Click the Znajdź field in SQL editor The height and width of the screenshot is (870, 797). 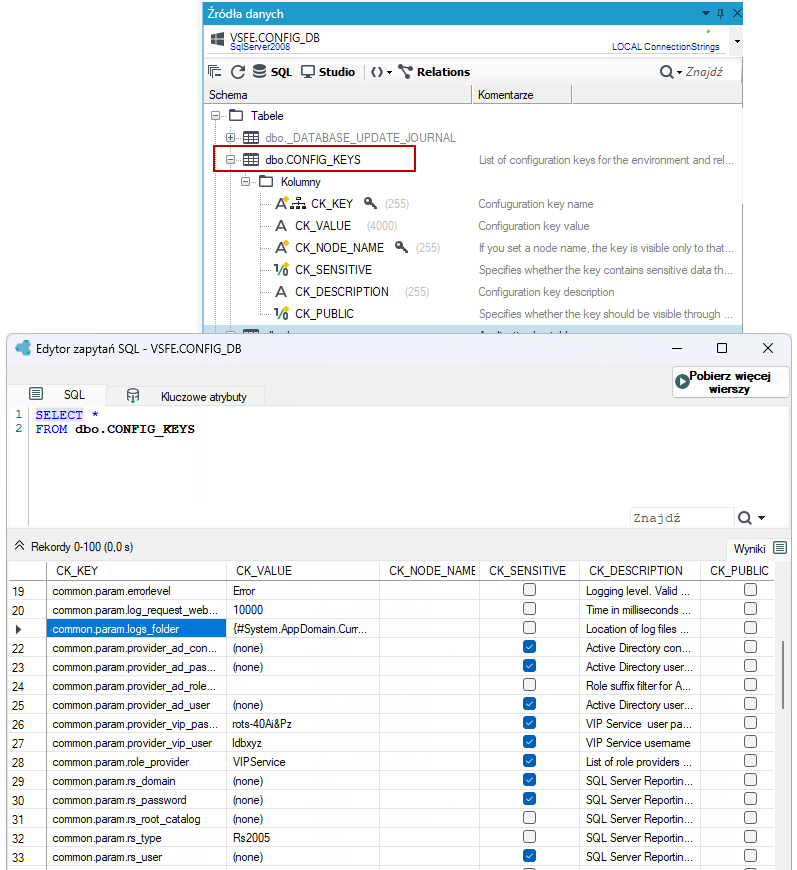tap(682, 518)
